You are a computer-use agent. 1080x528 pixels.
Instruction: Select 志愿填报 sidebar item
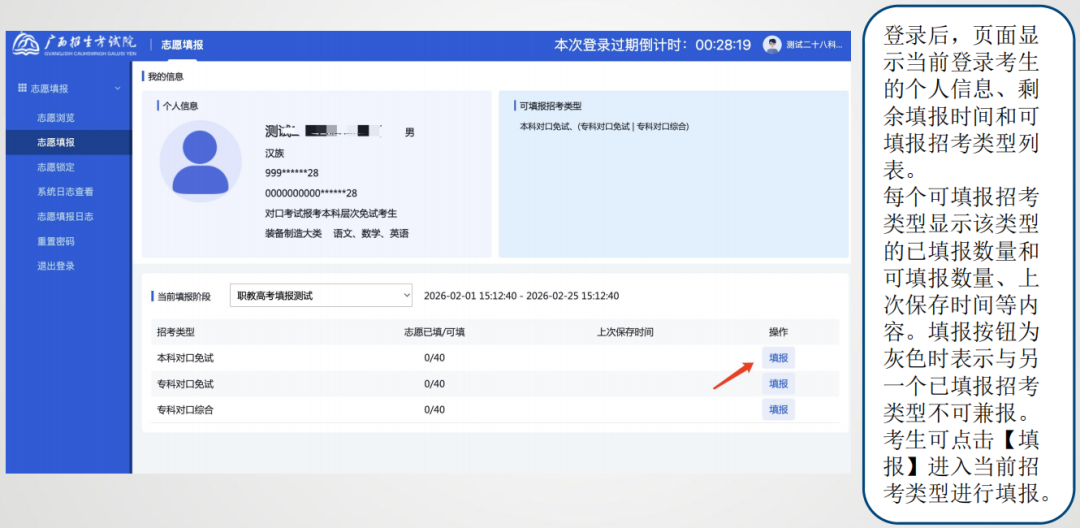click(x=56, y=143)
